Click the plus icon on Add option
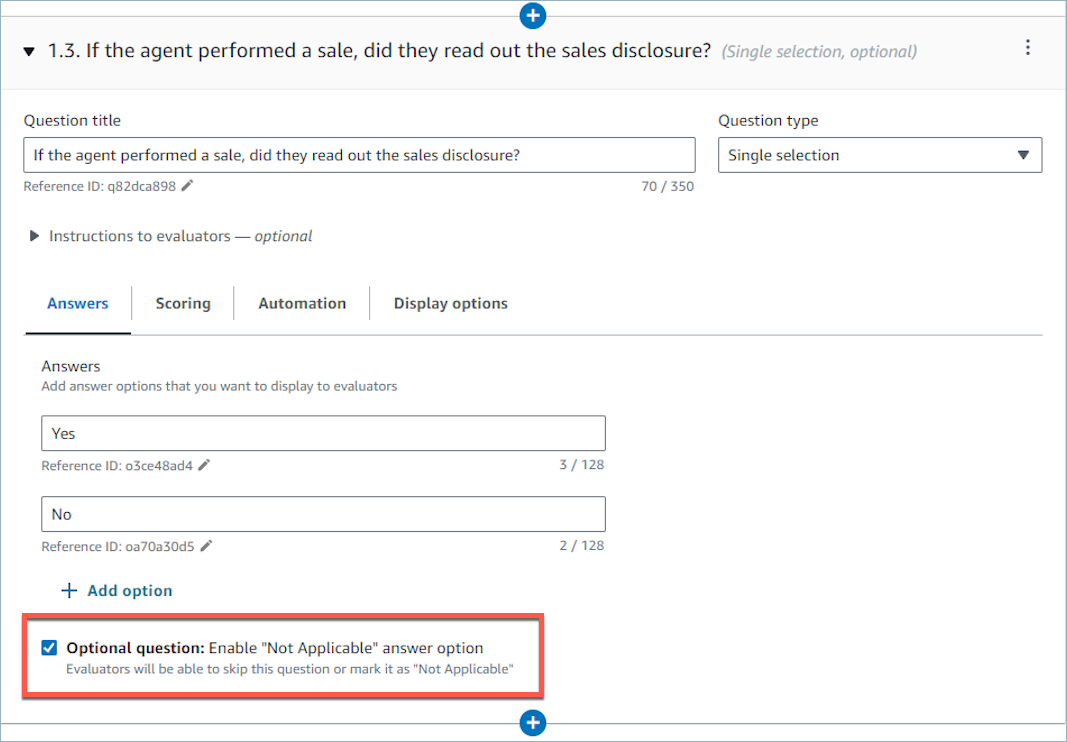 click(x=68, y=590)
